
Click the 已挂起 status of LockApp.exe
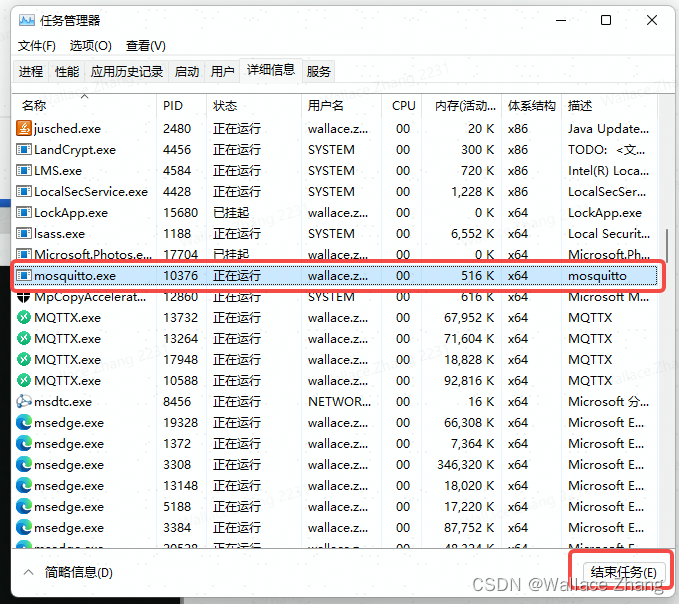(x=231, y=213)
